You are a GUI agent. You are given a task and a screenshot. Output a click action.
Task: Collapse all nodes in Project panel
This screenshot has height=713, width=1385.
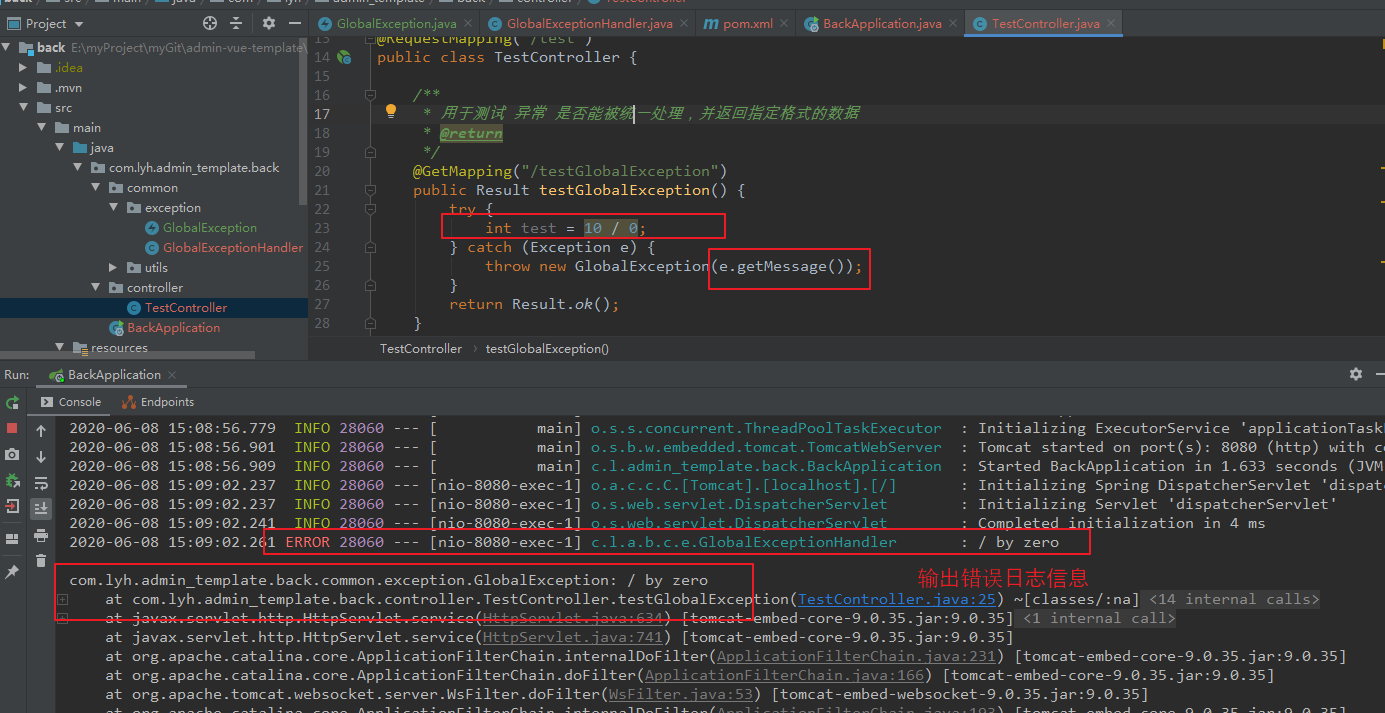pyautogui.click(x=238, y=23)
